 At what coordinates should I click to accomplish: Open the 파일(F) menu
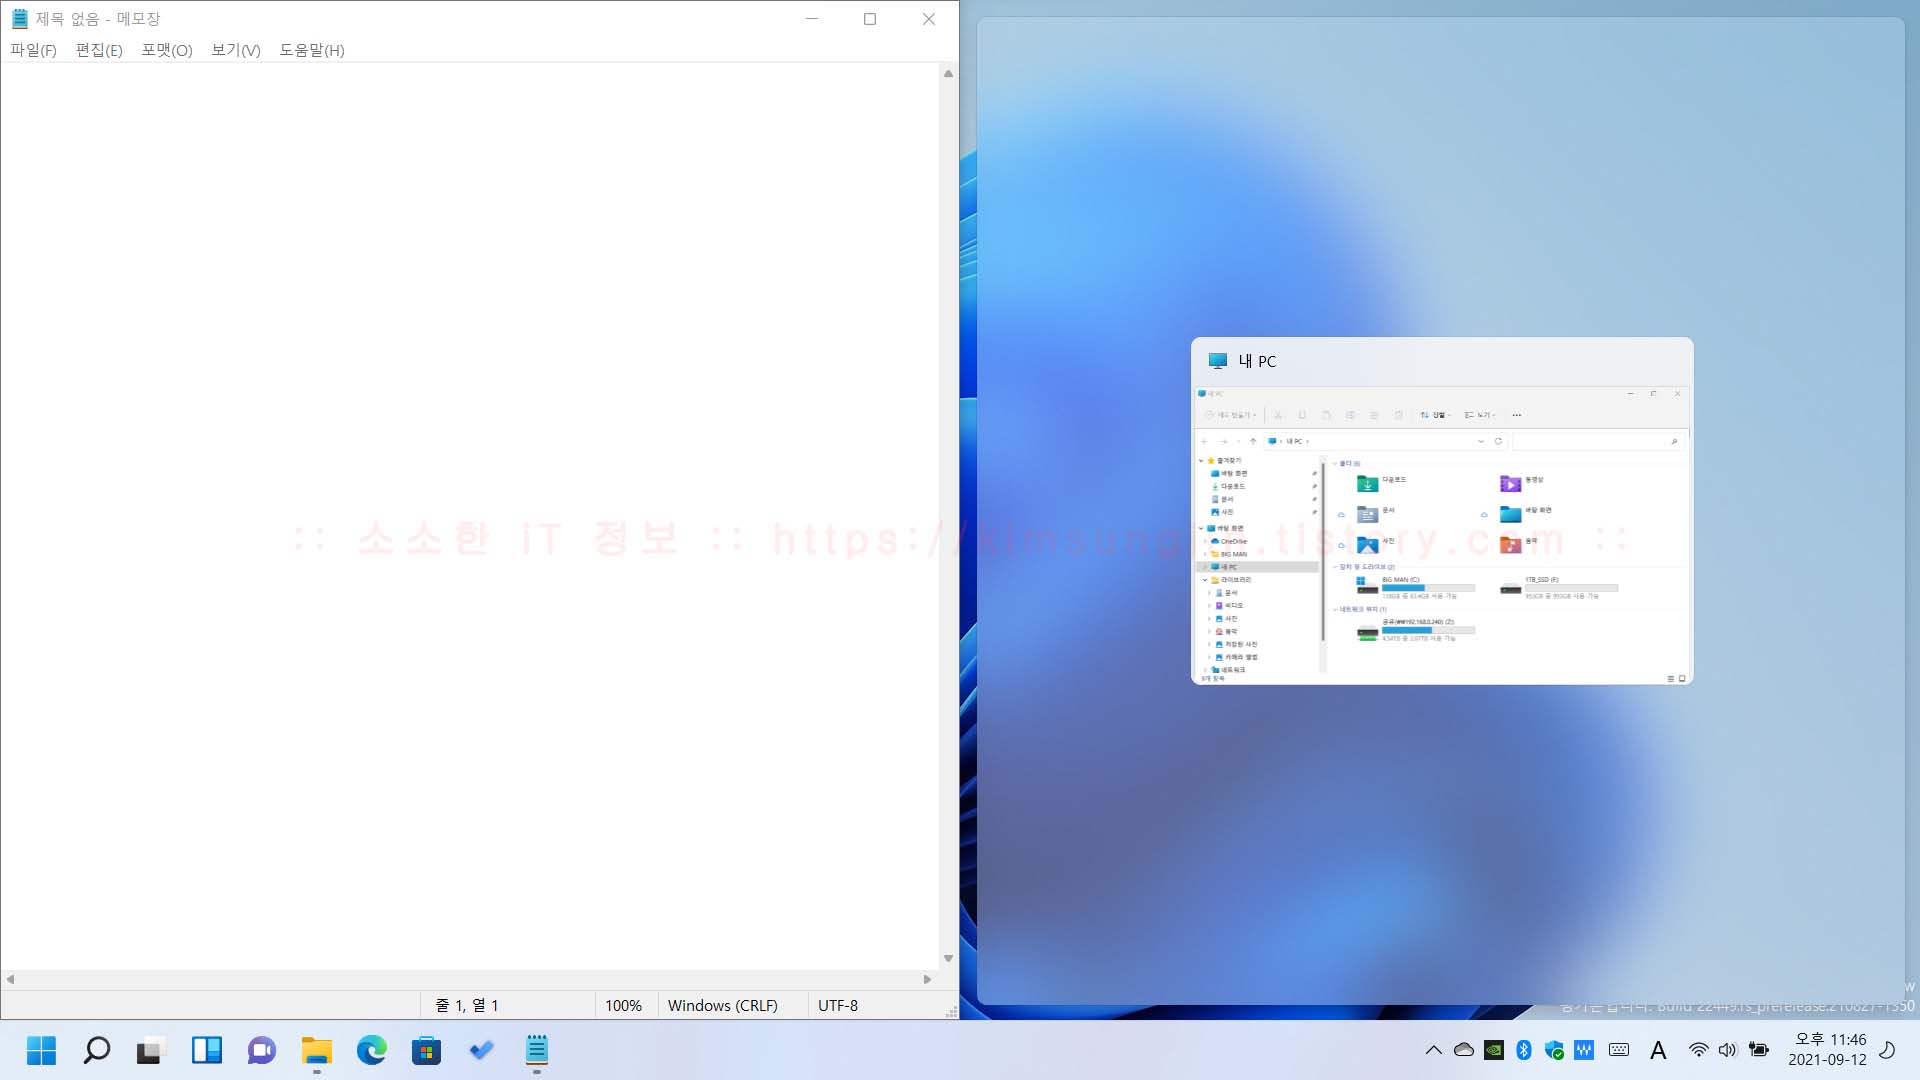[33, 50]
